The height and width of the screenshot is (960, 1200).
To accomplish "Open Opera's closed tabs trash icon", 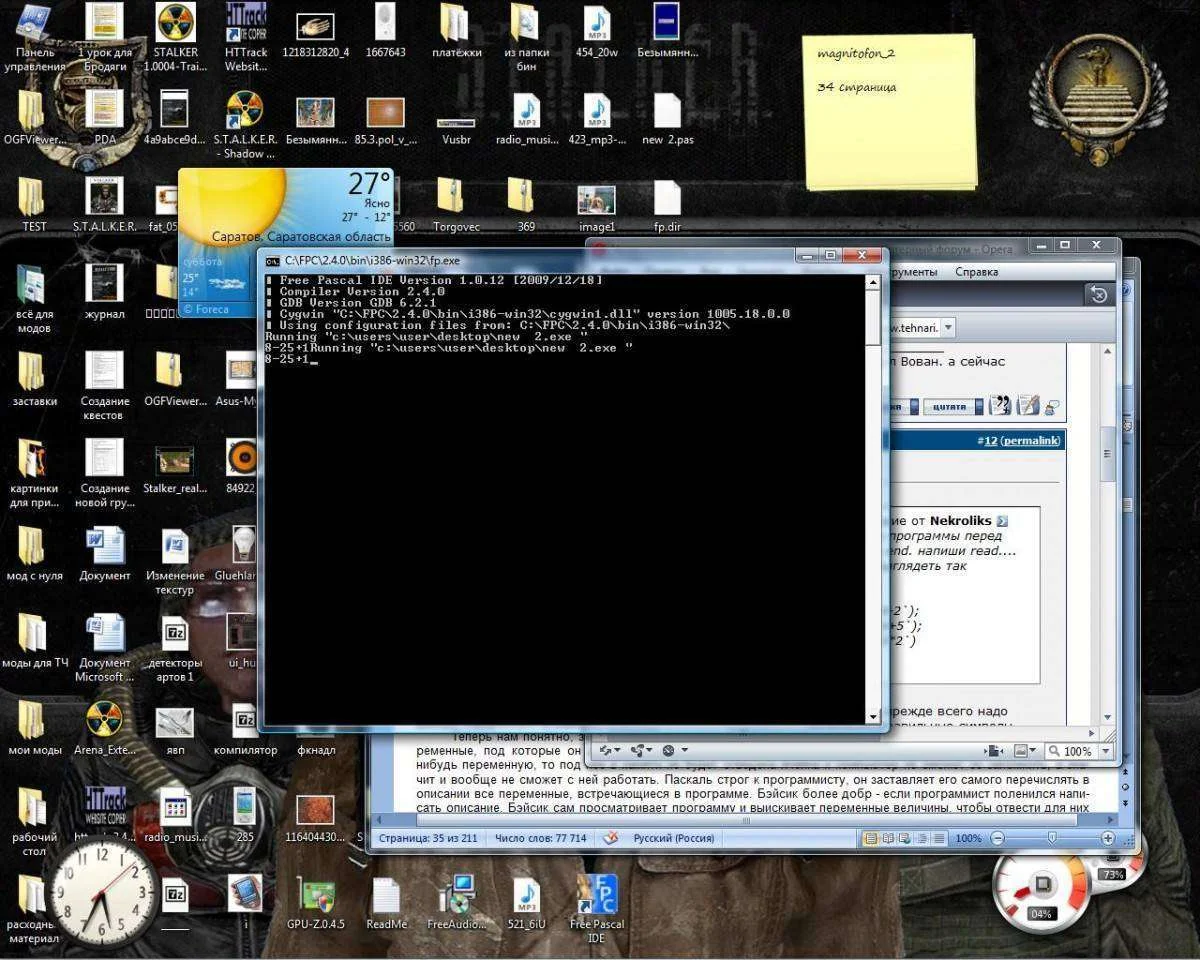I will 1099,294.
